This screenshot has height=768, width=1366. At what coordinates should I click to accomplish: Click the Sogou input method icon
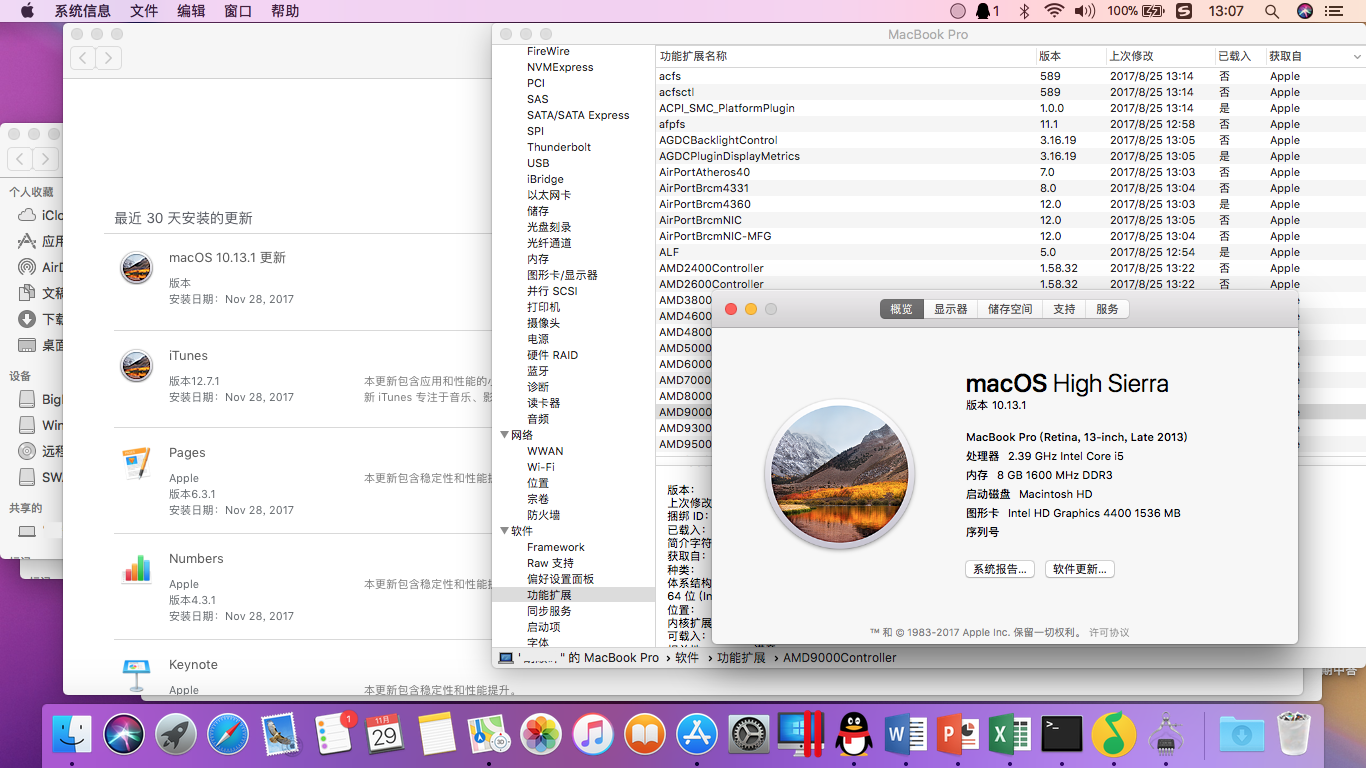1184,11
